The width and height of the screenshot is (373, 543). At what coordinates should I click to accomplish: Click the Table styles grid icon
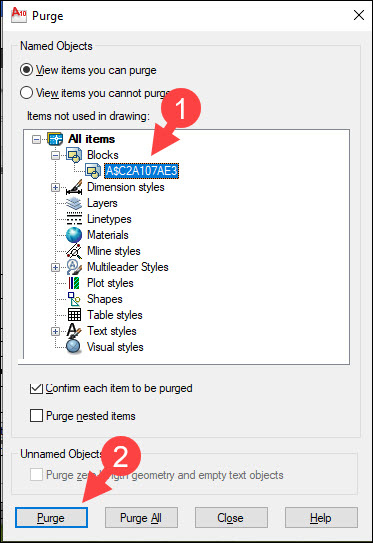[x=74, y=315]
